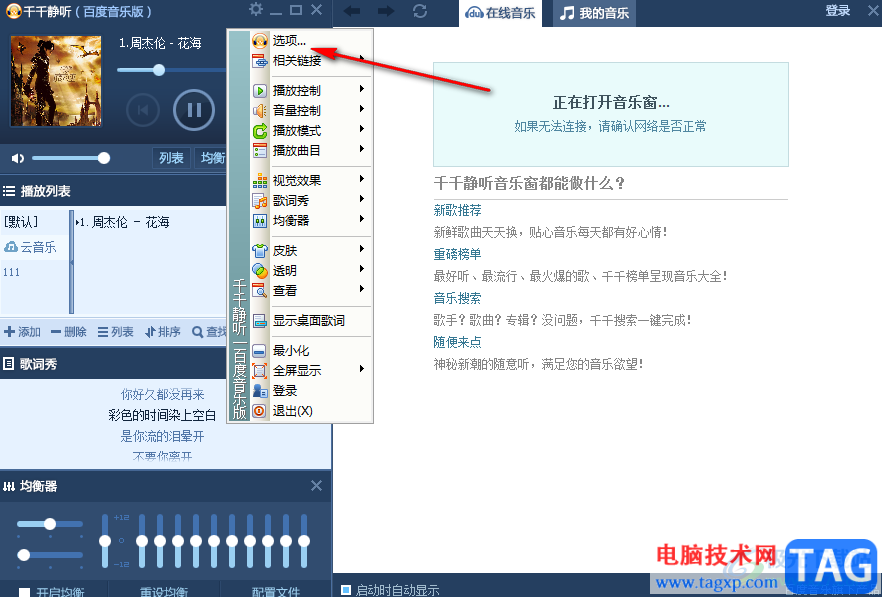The width and height of the screenshot is (882, 597).
Task: Click the 最小化 menu icon
Action: click(259, 351)
